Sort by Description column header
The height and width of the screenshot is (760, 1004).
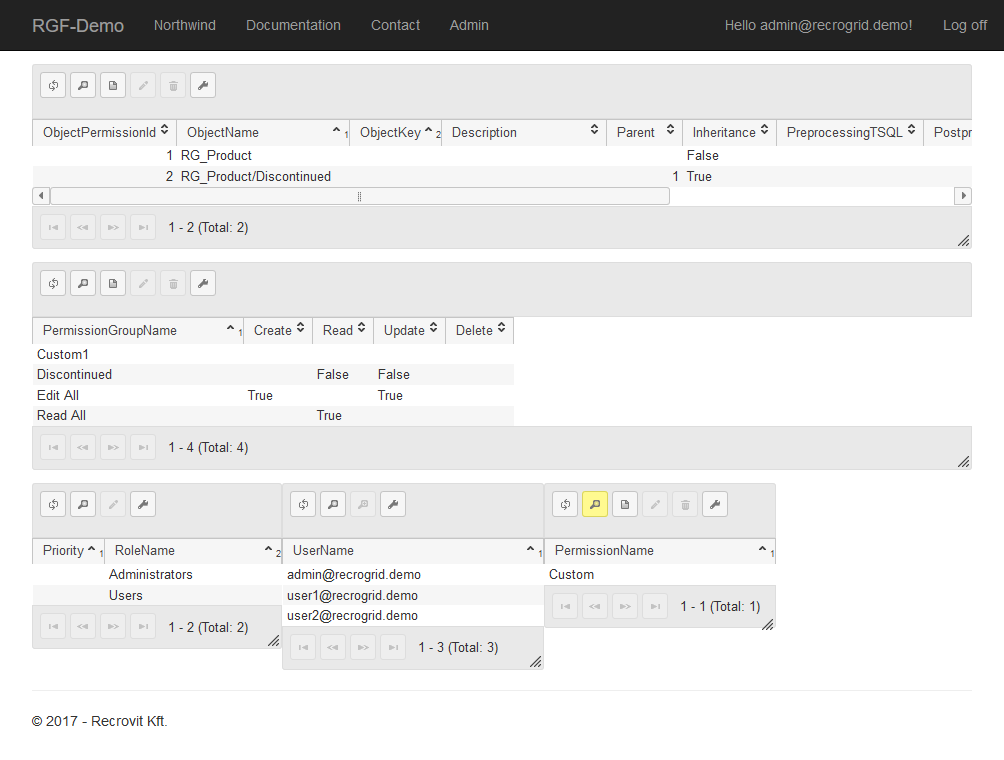(x=520, y=132)
